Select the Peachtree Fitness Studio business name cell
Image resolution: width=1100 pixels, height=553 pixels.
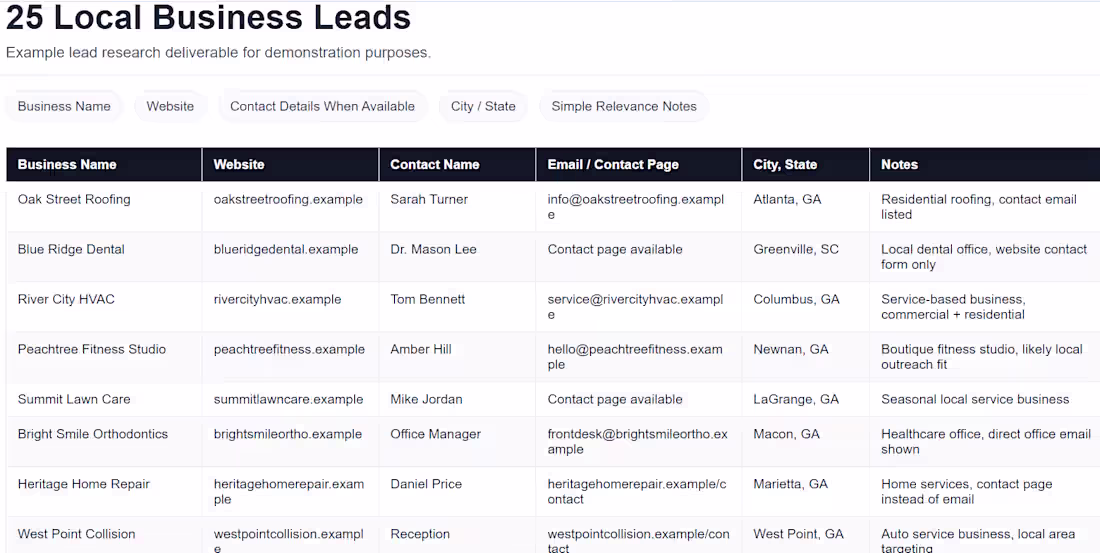[x=92, y=349]
